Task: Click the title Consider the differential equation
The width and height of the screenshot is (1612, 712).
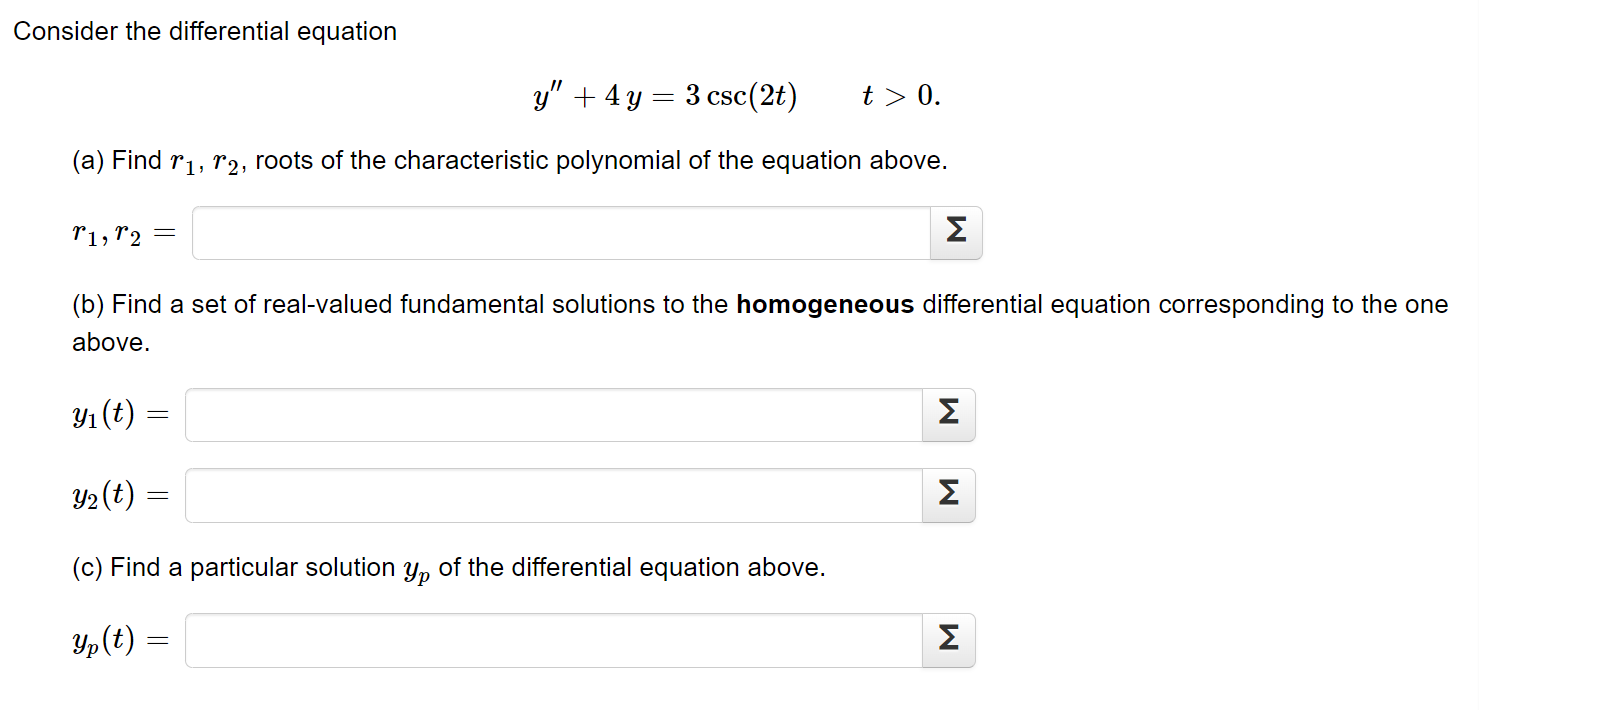Action: 206,31
